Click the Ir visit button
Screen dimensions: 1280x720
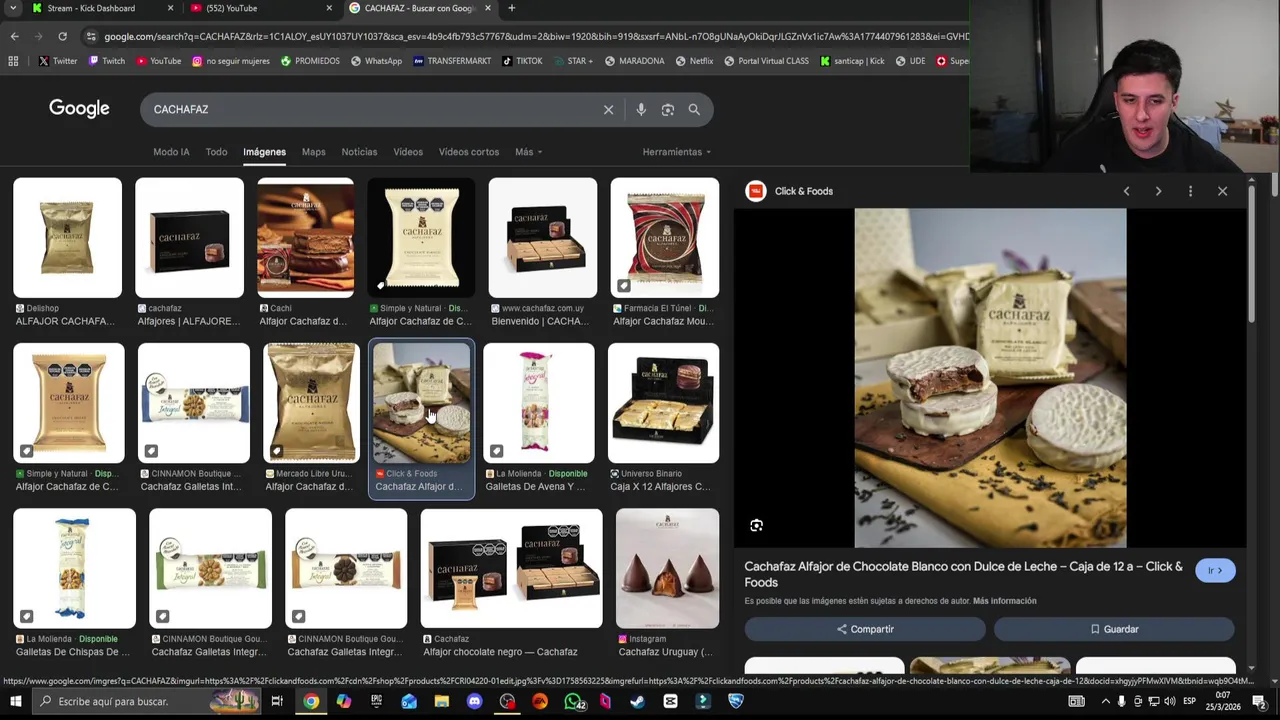pos(1215,570)
